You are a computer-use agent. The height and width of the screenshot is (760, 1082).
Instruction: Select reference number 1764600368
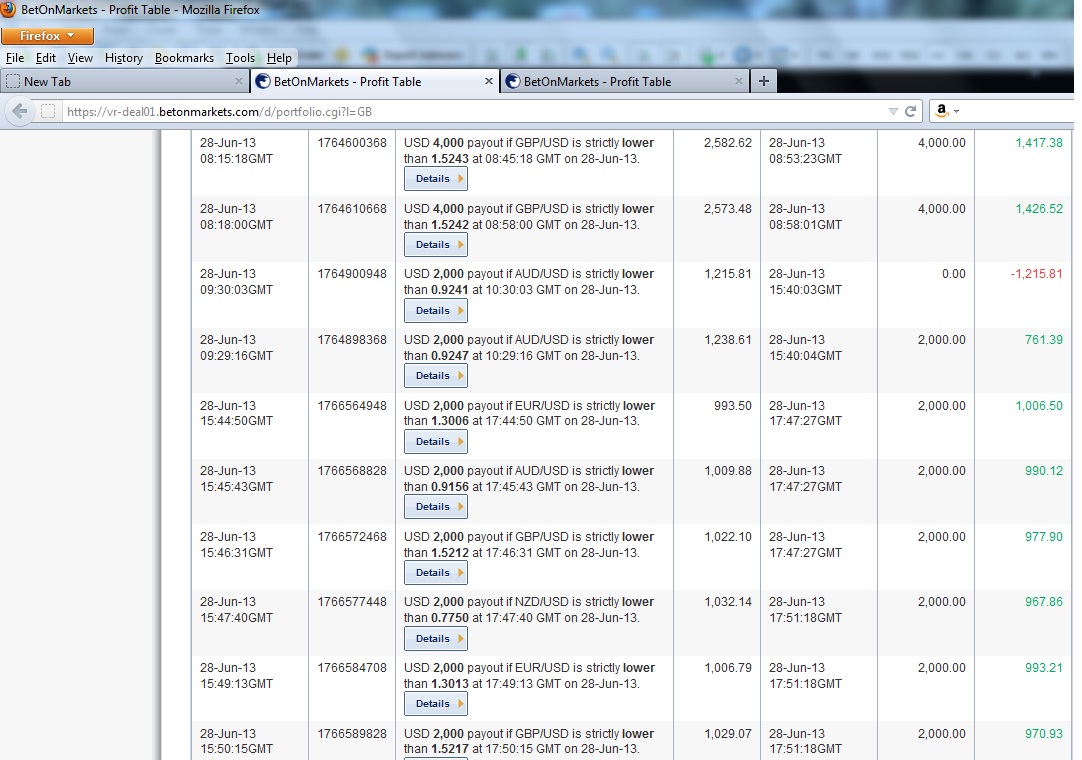pos(352,143)
